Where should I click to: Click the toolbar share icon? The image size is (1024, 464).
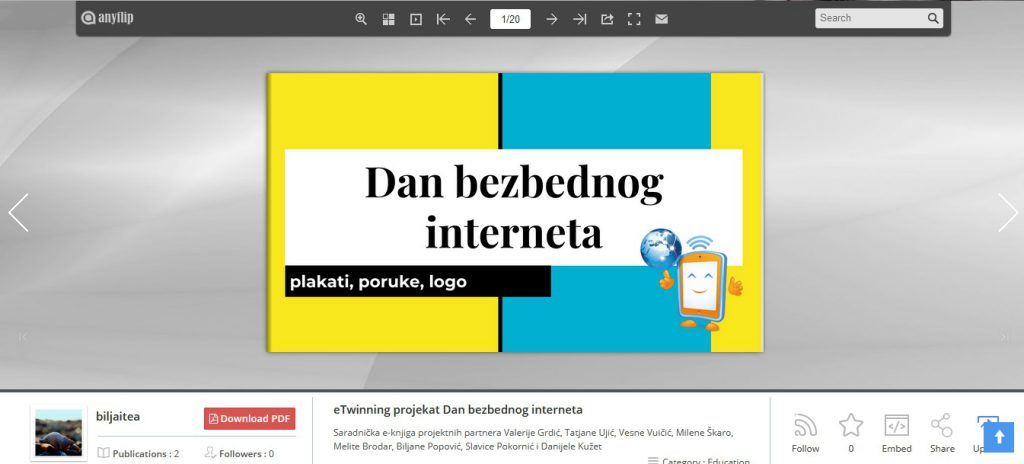pyautogui.click(x=606, y=19)
